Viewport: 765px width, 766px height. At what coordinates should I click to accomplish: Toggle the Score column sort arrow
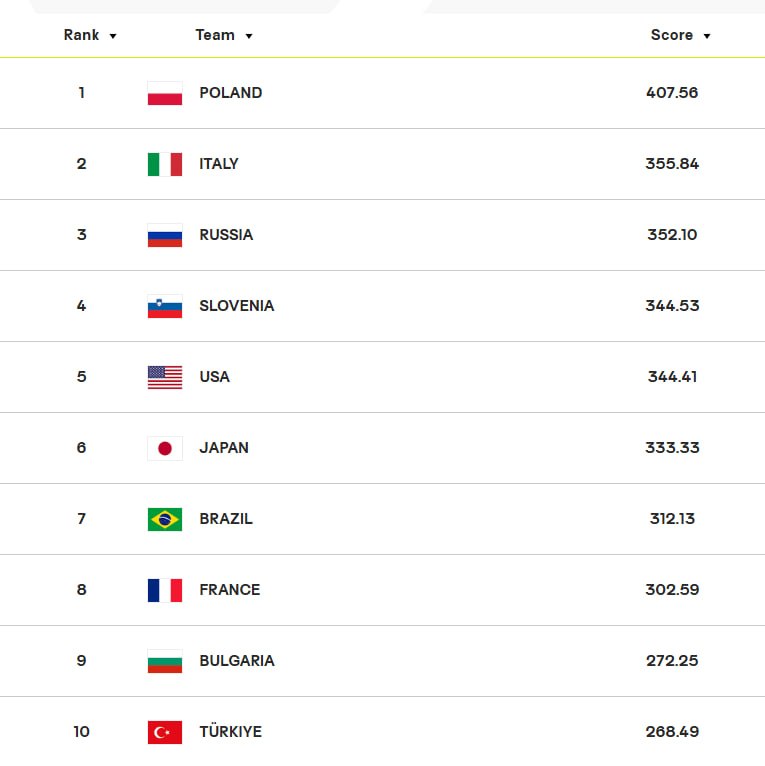pyautogui.click(x=706, y=36)
